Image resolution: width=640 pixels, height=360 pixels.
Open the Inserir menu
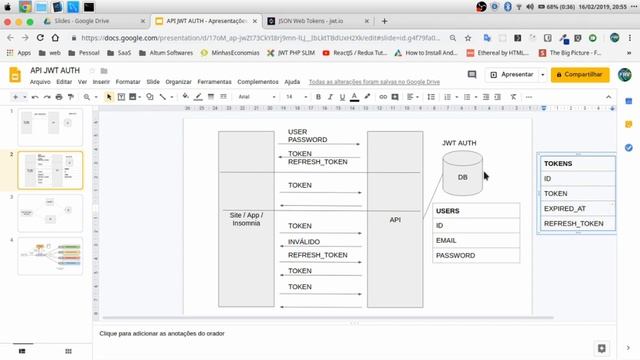click(101, 82)
